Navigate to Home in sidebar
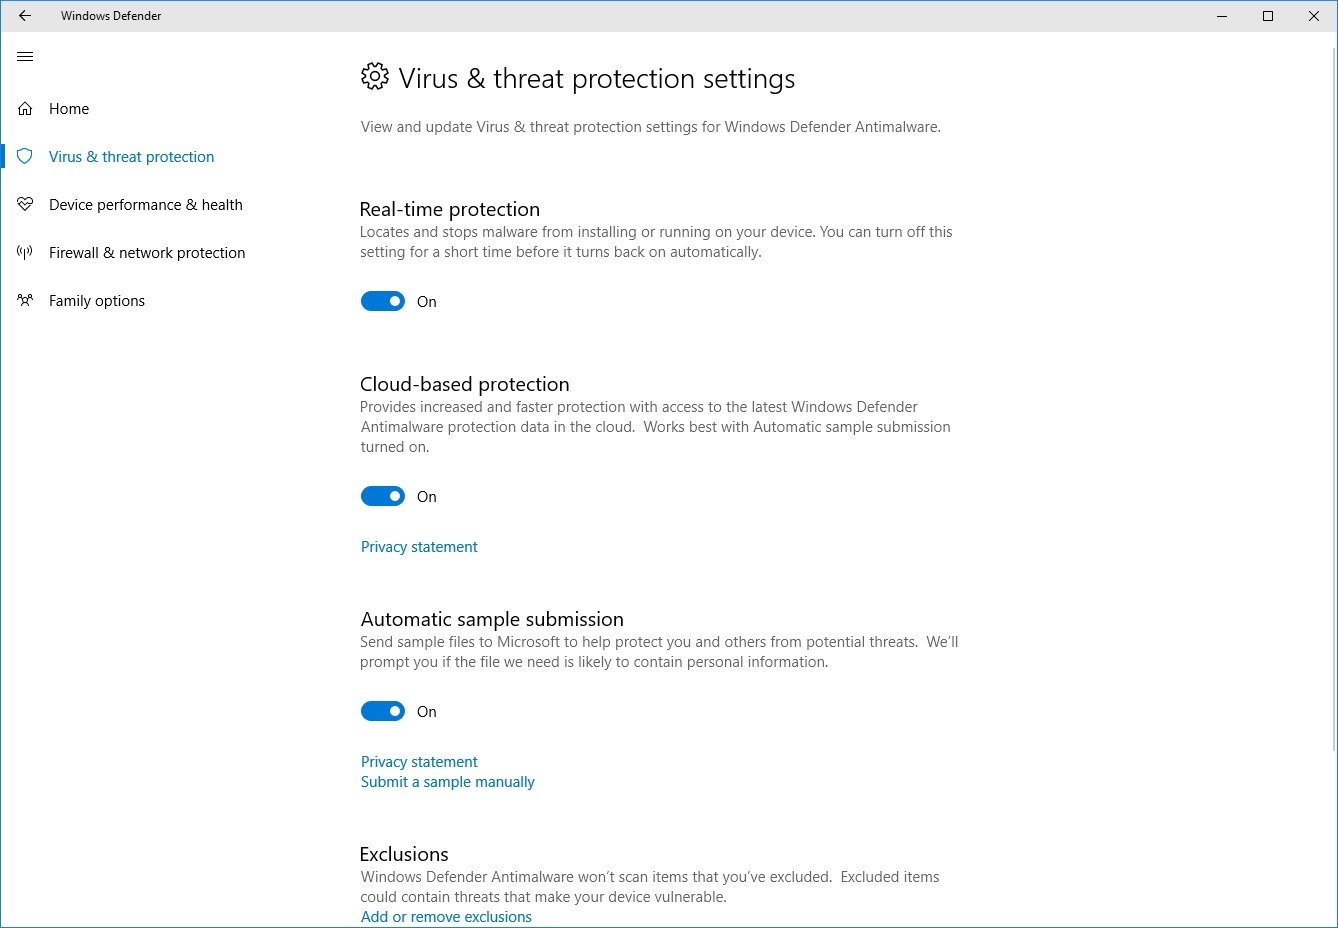The height and width of the screenshot is (928, 1338). tap(69, 109)
